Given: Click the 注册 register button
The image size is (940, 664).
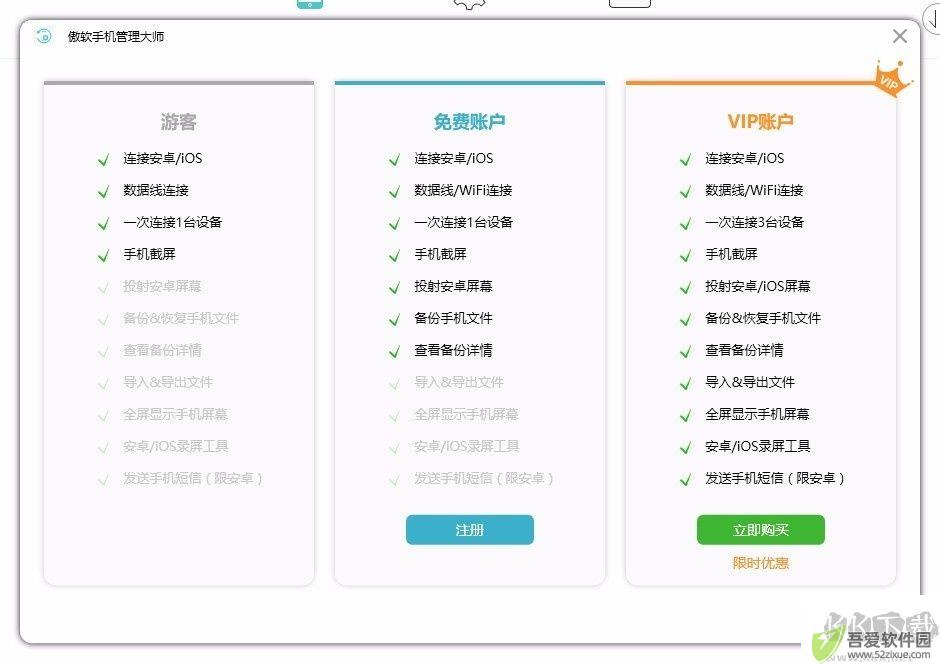Looking at the screenshot, I should coord(469,530).
